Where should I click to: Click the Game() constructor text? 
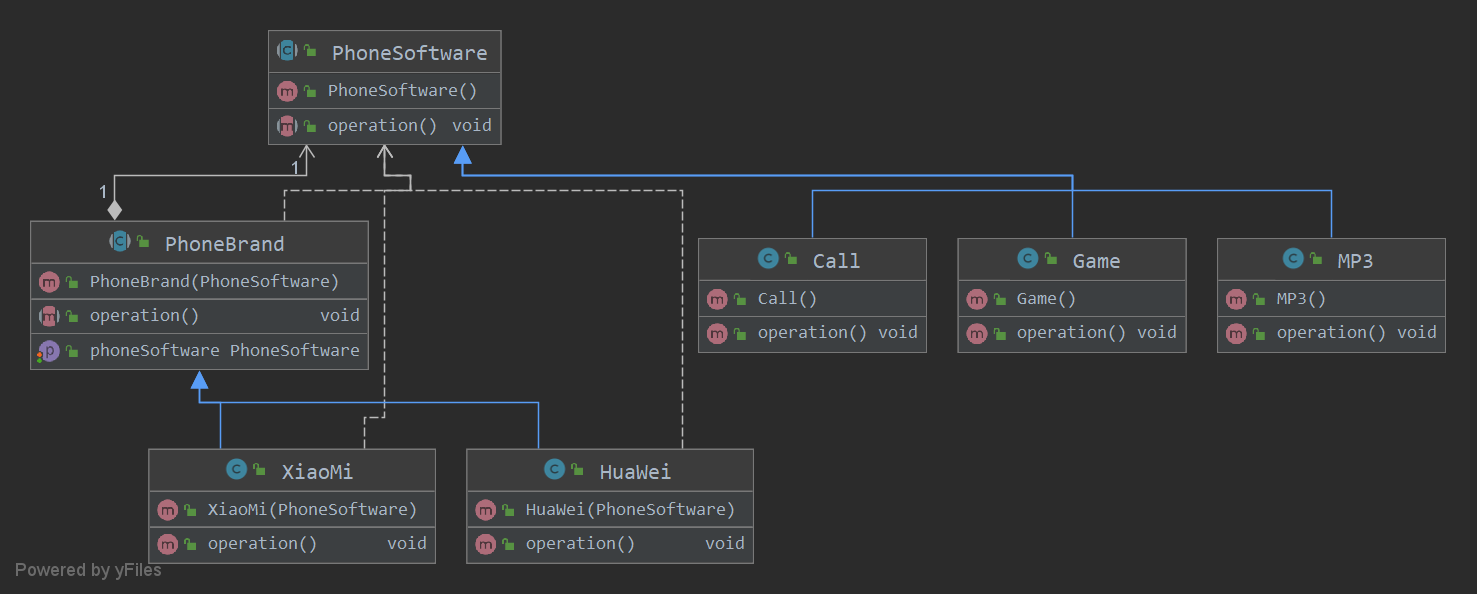[1047, 298]
